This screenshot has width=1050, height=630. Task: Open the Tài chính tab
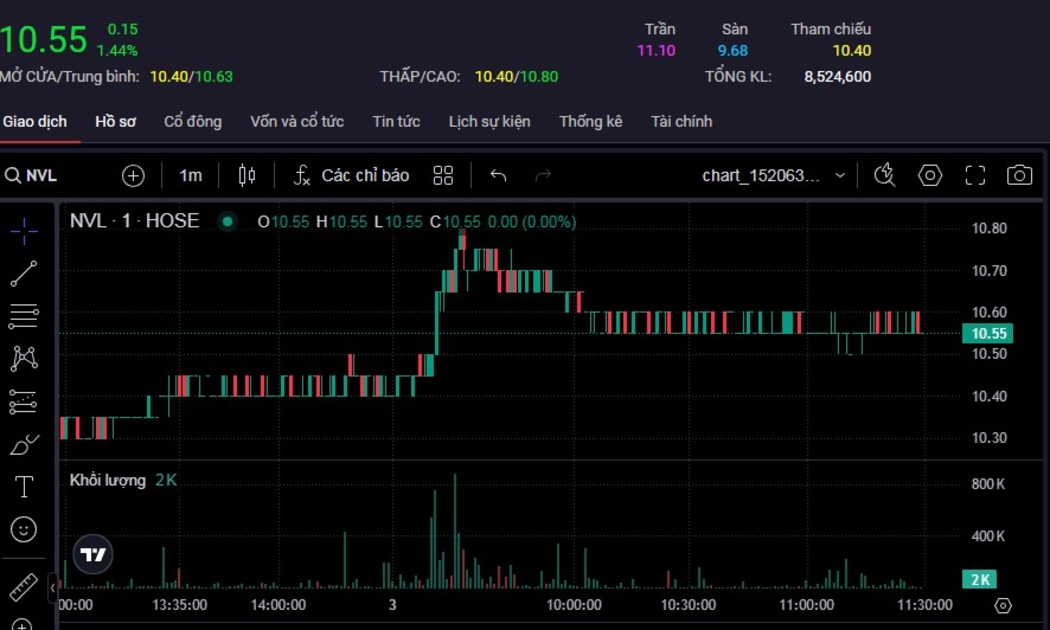pyautogui.click(x=681, y=122)
